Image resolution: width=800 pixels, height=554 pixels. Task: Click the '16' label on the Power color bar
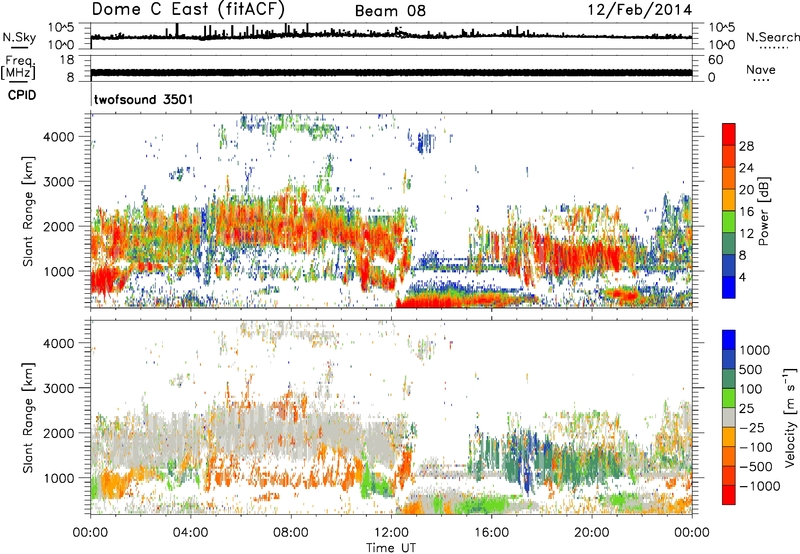(x=746, y=212)
